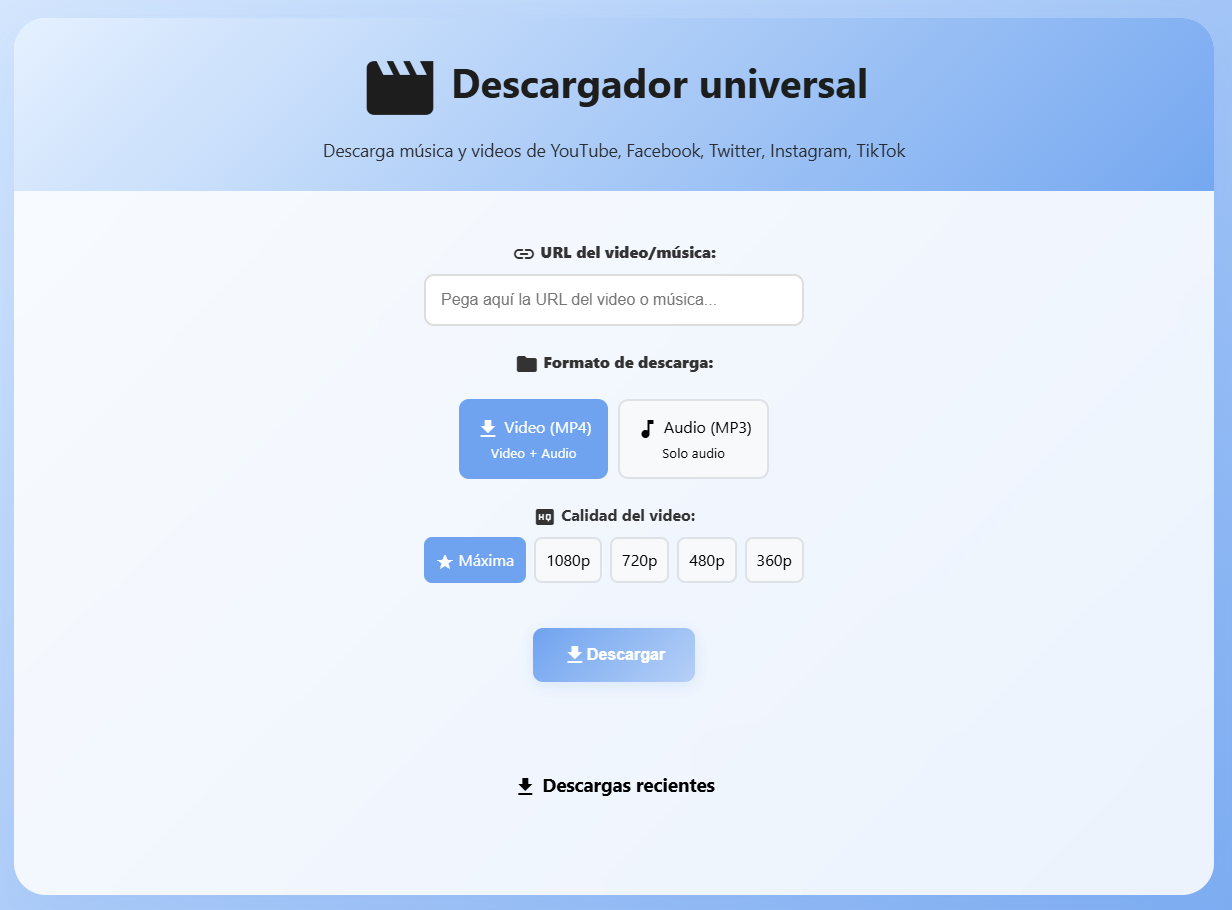
Task: Click the music note icon in Audio (MP3)
Action: [648, 427]
